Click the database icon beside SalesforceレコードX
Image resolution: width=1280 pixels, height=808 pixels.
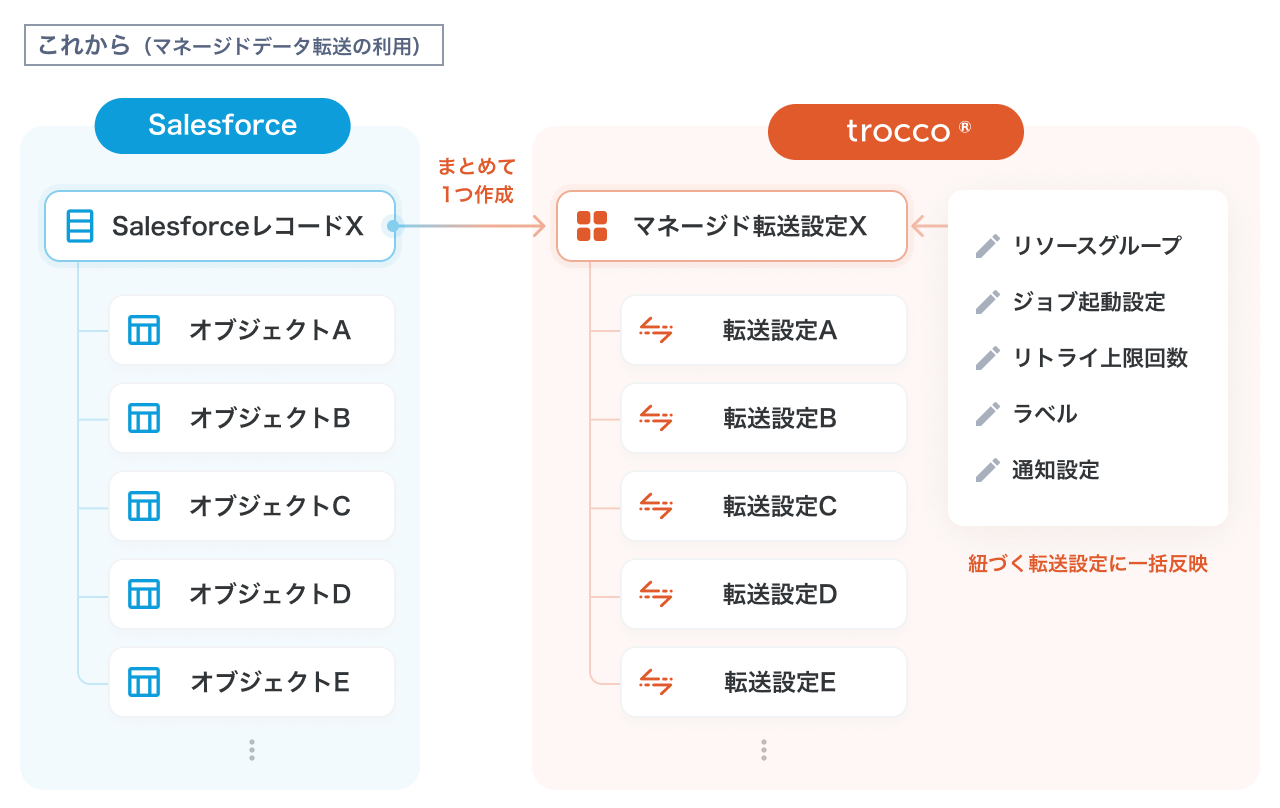point(79,226)
